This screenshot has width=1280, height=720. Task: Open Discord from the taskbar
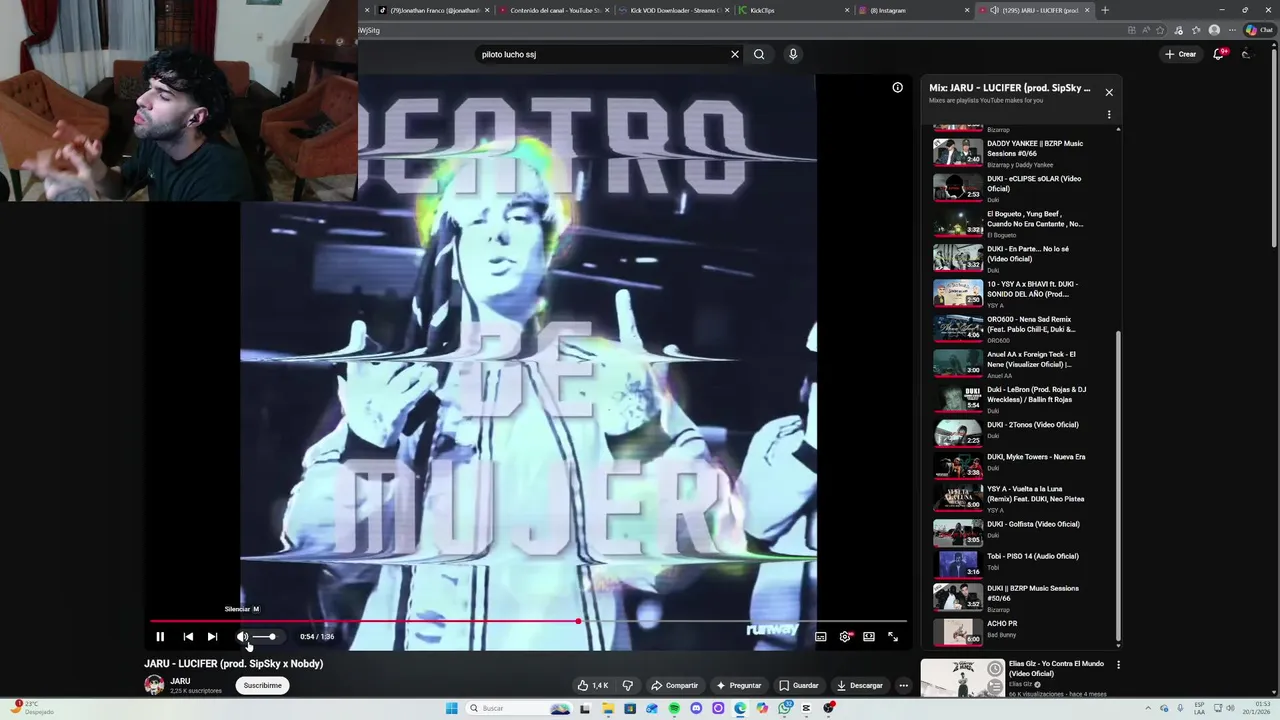[696, 708]
